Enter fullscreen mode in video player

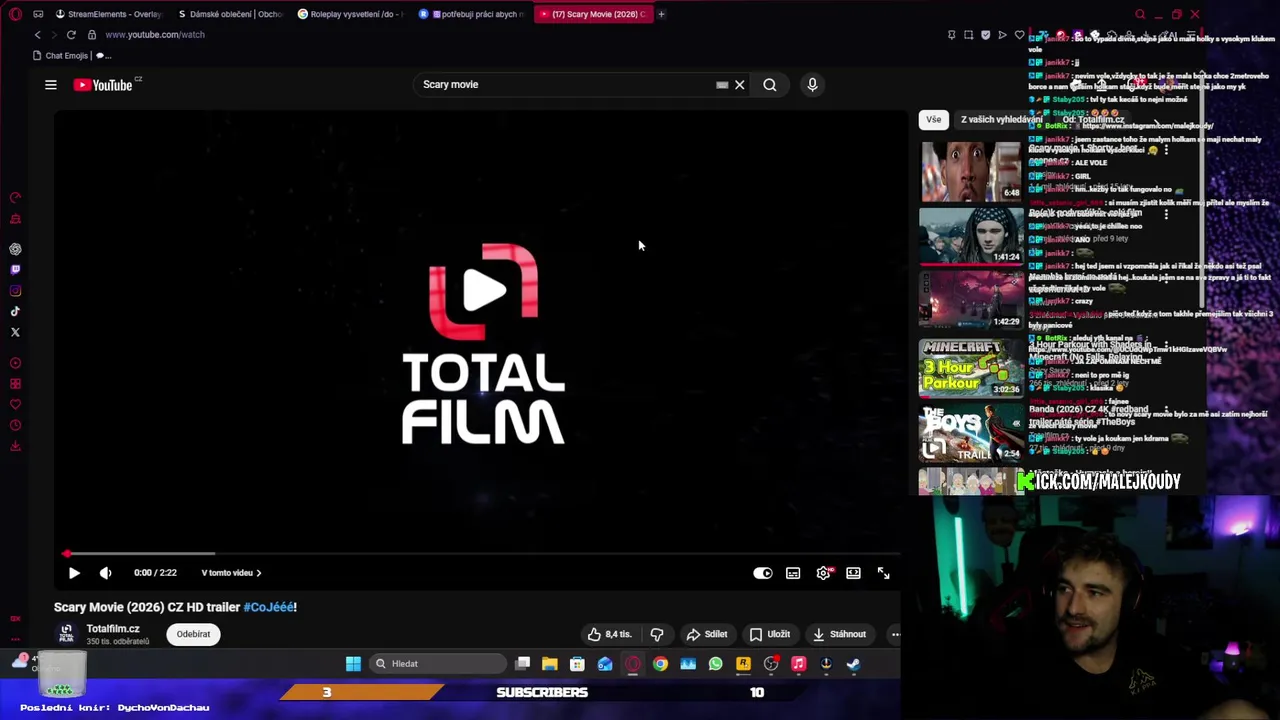884,573
